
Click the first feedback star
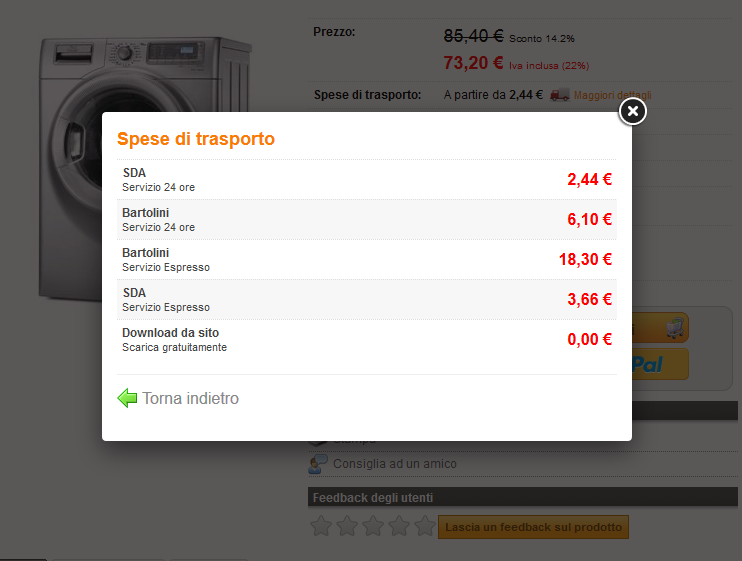[321, 526]
